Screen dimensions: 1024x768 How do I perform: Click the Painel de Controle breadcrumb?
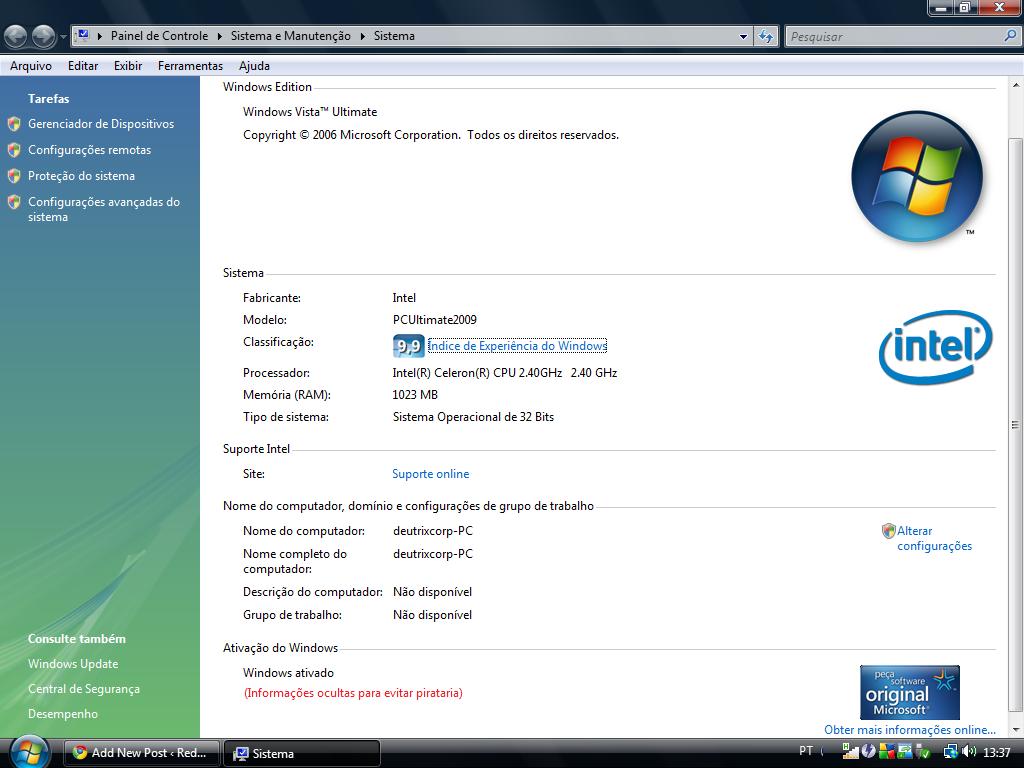click(x=159, y=36)
